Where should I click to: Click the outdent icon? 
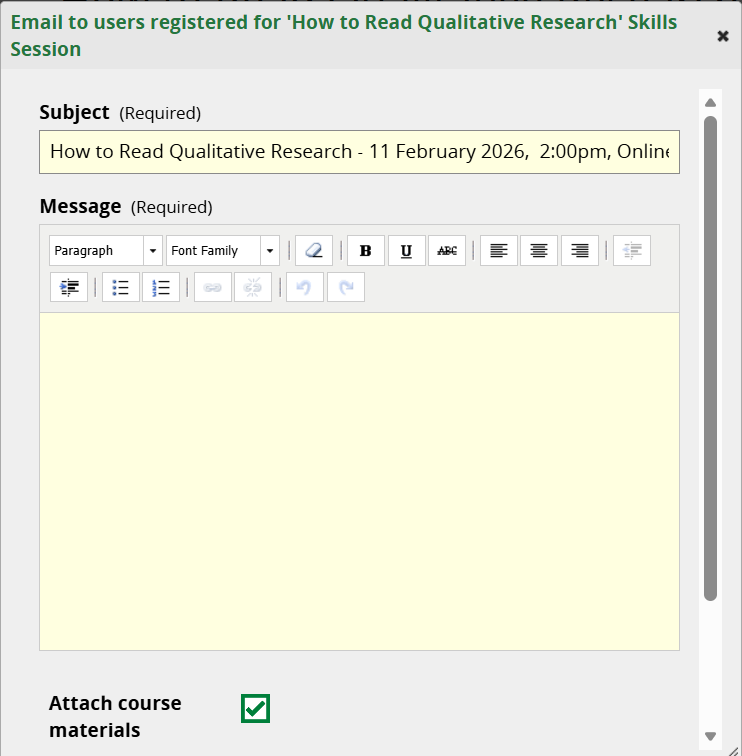632,251
